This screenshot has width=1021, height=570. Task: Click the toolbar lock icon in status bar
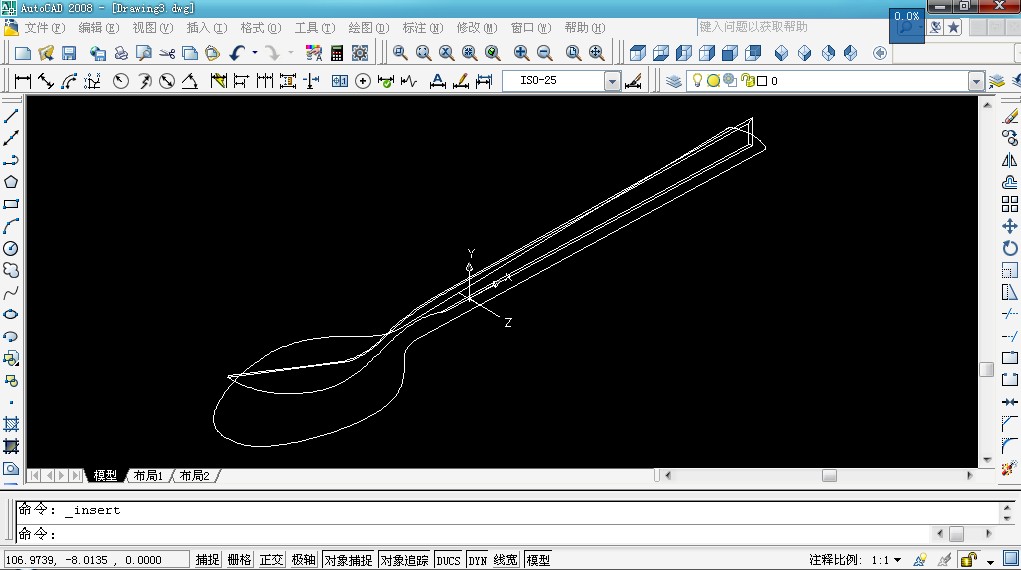(x=969, y=560)
